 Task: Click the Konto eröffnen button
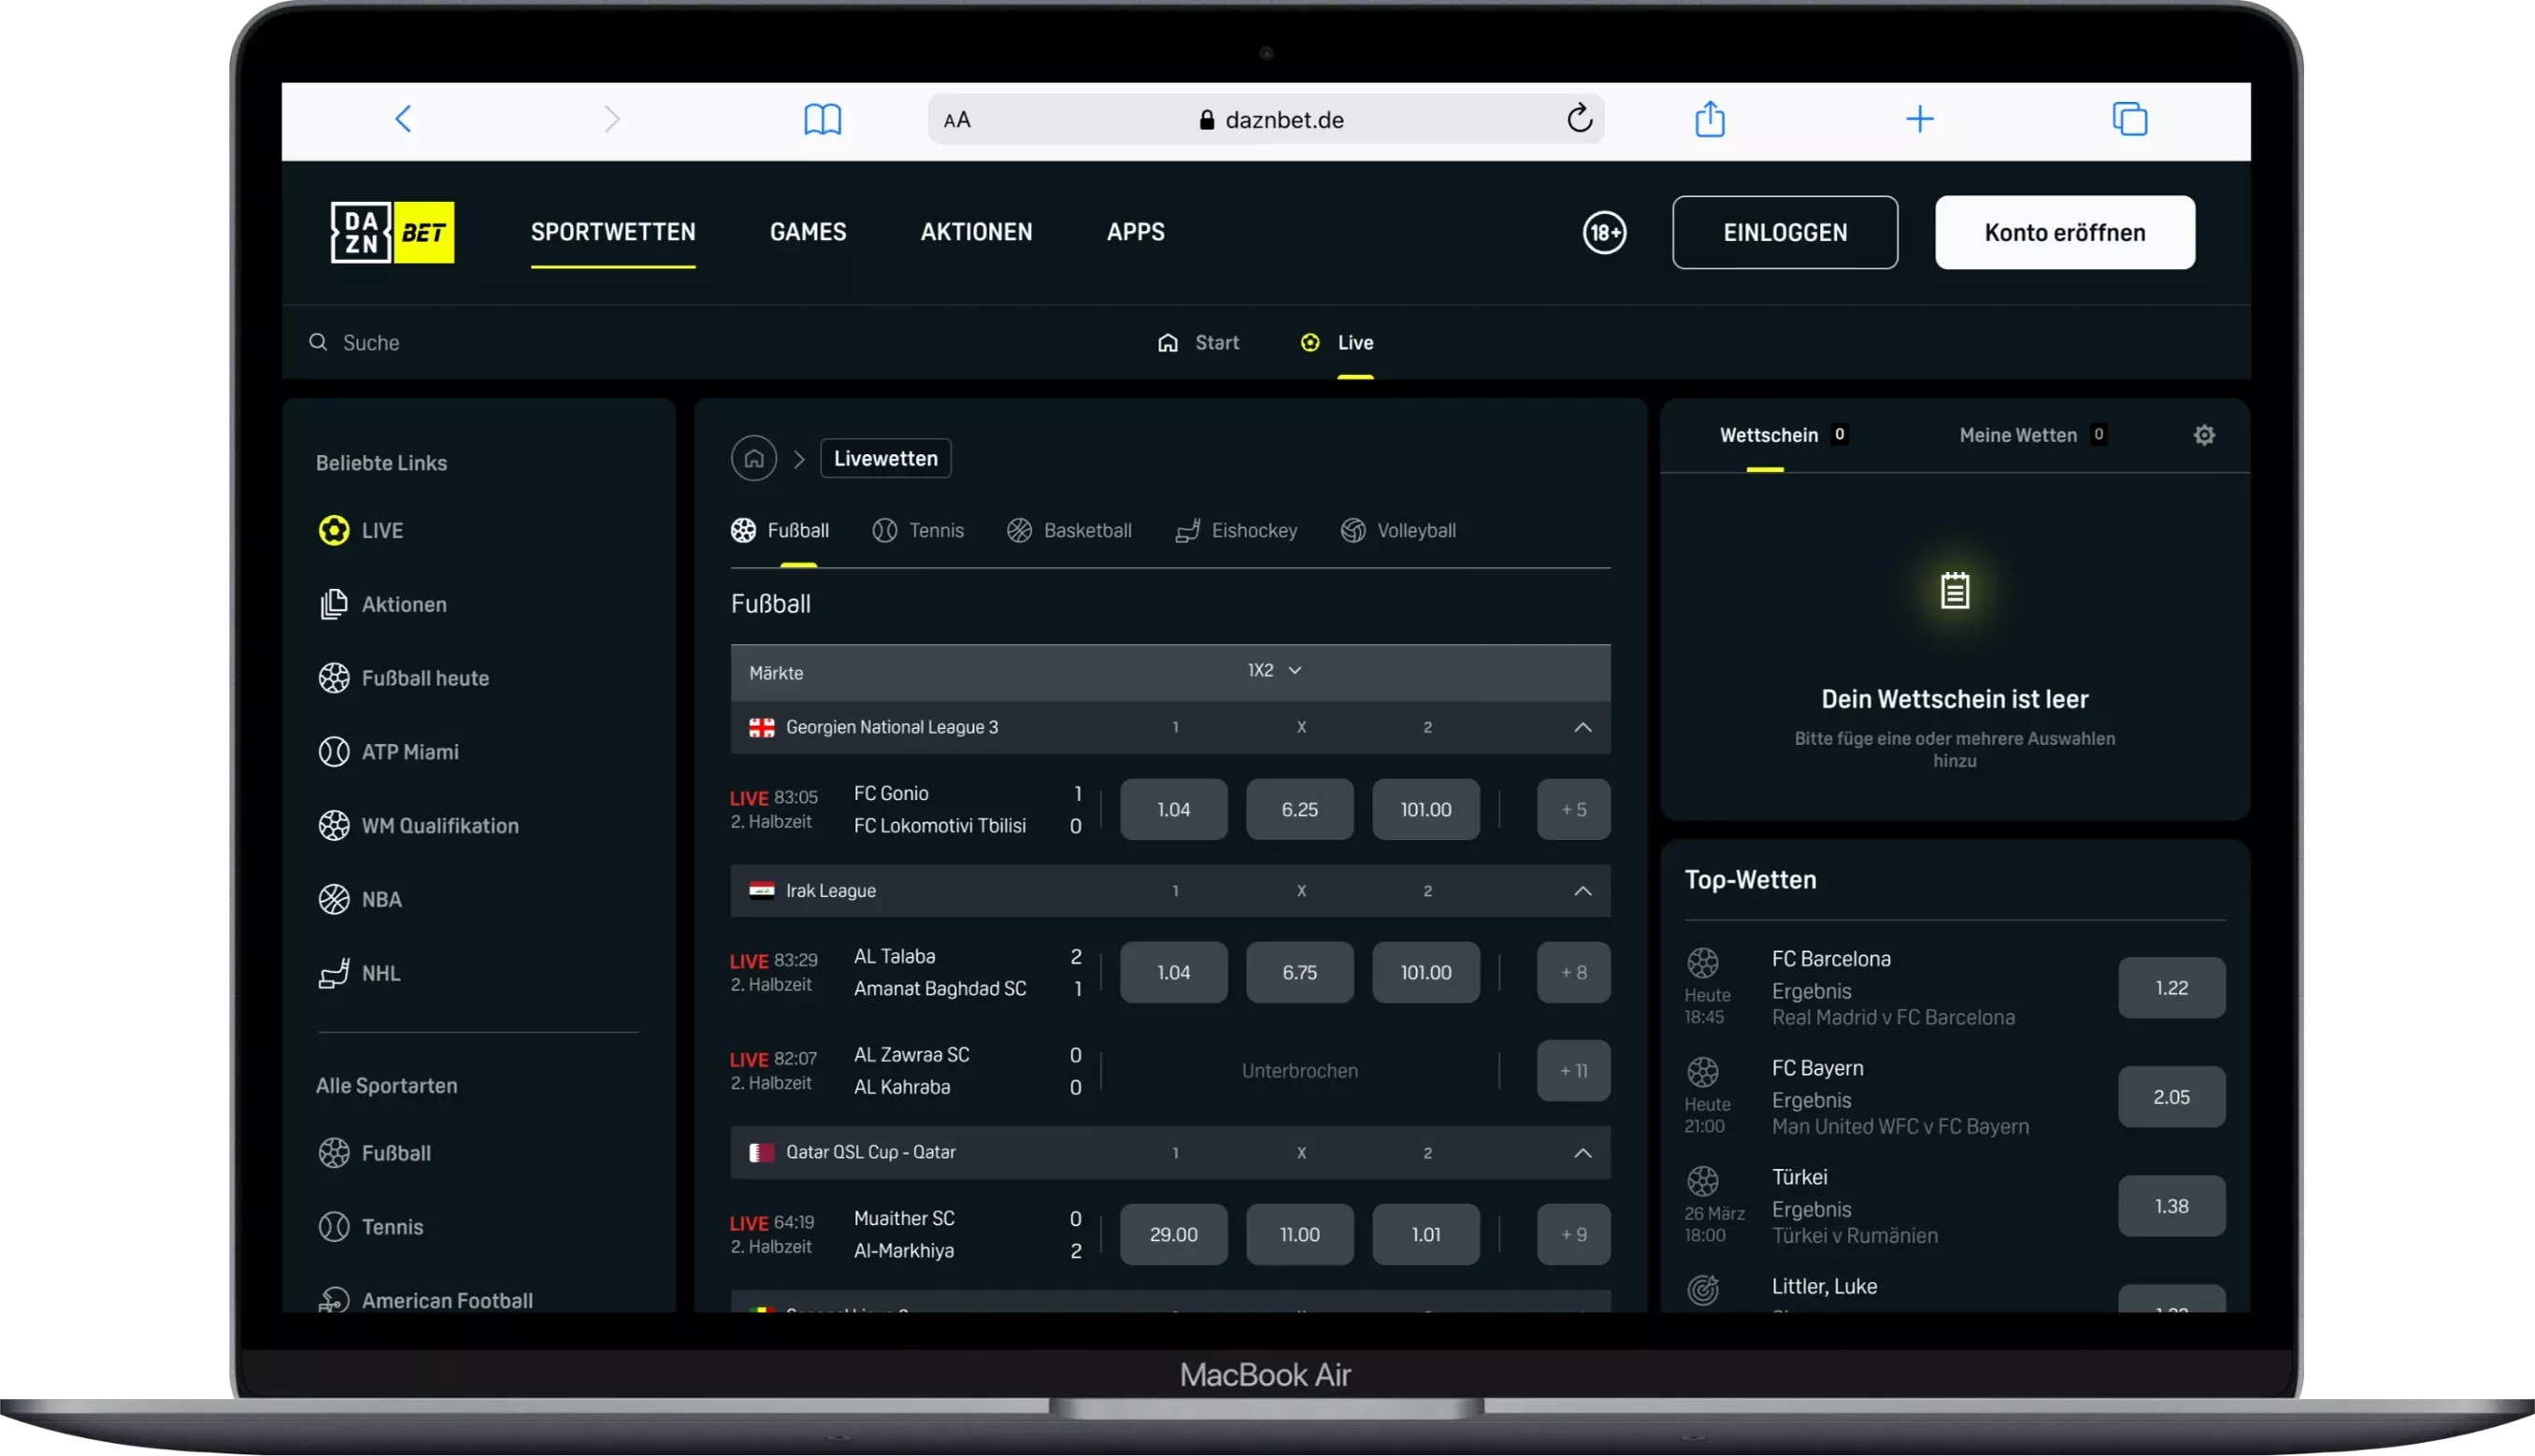pos(2063,232)
